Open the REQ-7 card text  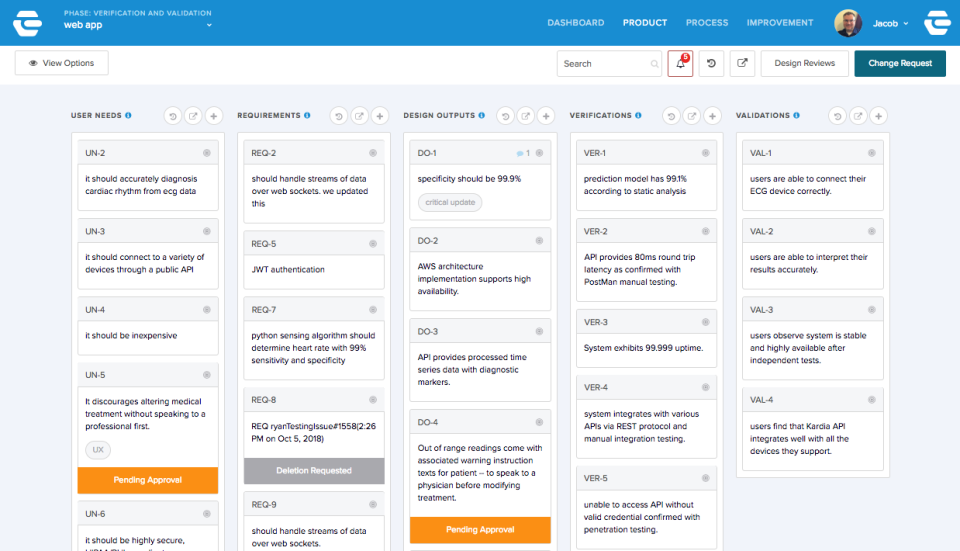coord(313,348)
